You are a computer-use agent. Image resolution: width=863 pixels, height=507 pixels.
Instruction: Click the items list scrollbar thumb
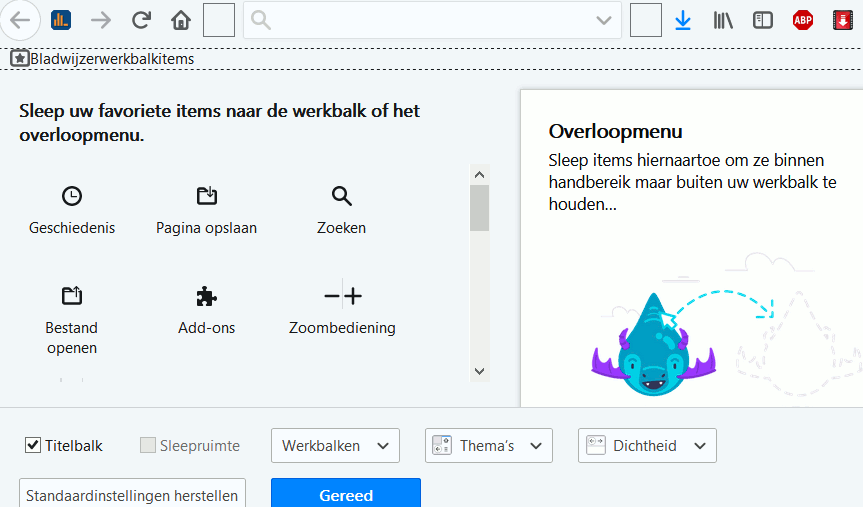click(479, 208)
